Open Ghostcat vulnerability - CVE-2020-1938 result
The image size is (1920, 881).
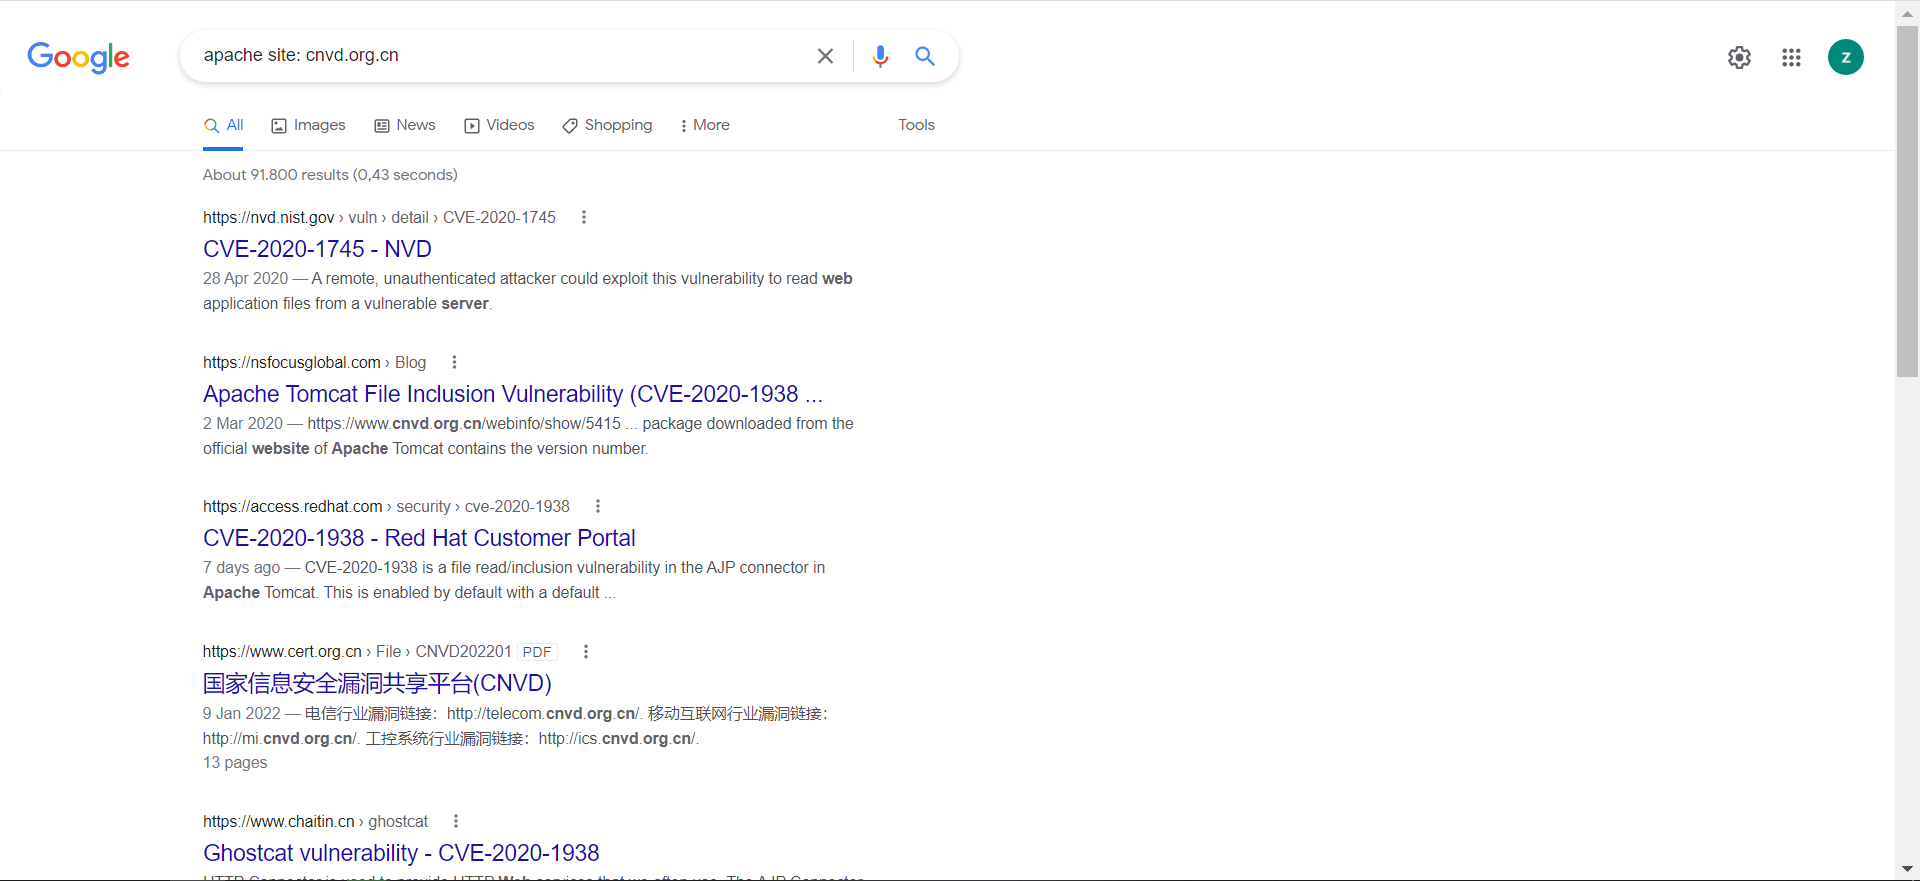pos(401,853)
